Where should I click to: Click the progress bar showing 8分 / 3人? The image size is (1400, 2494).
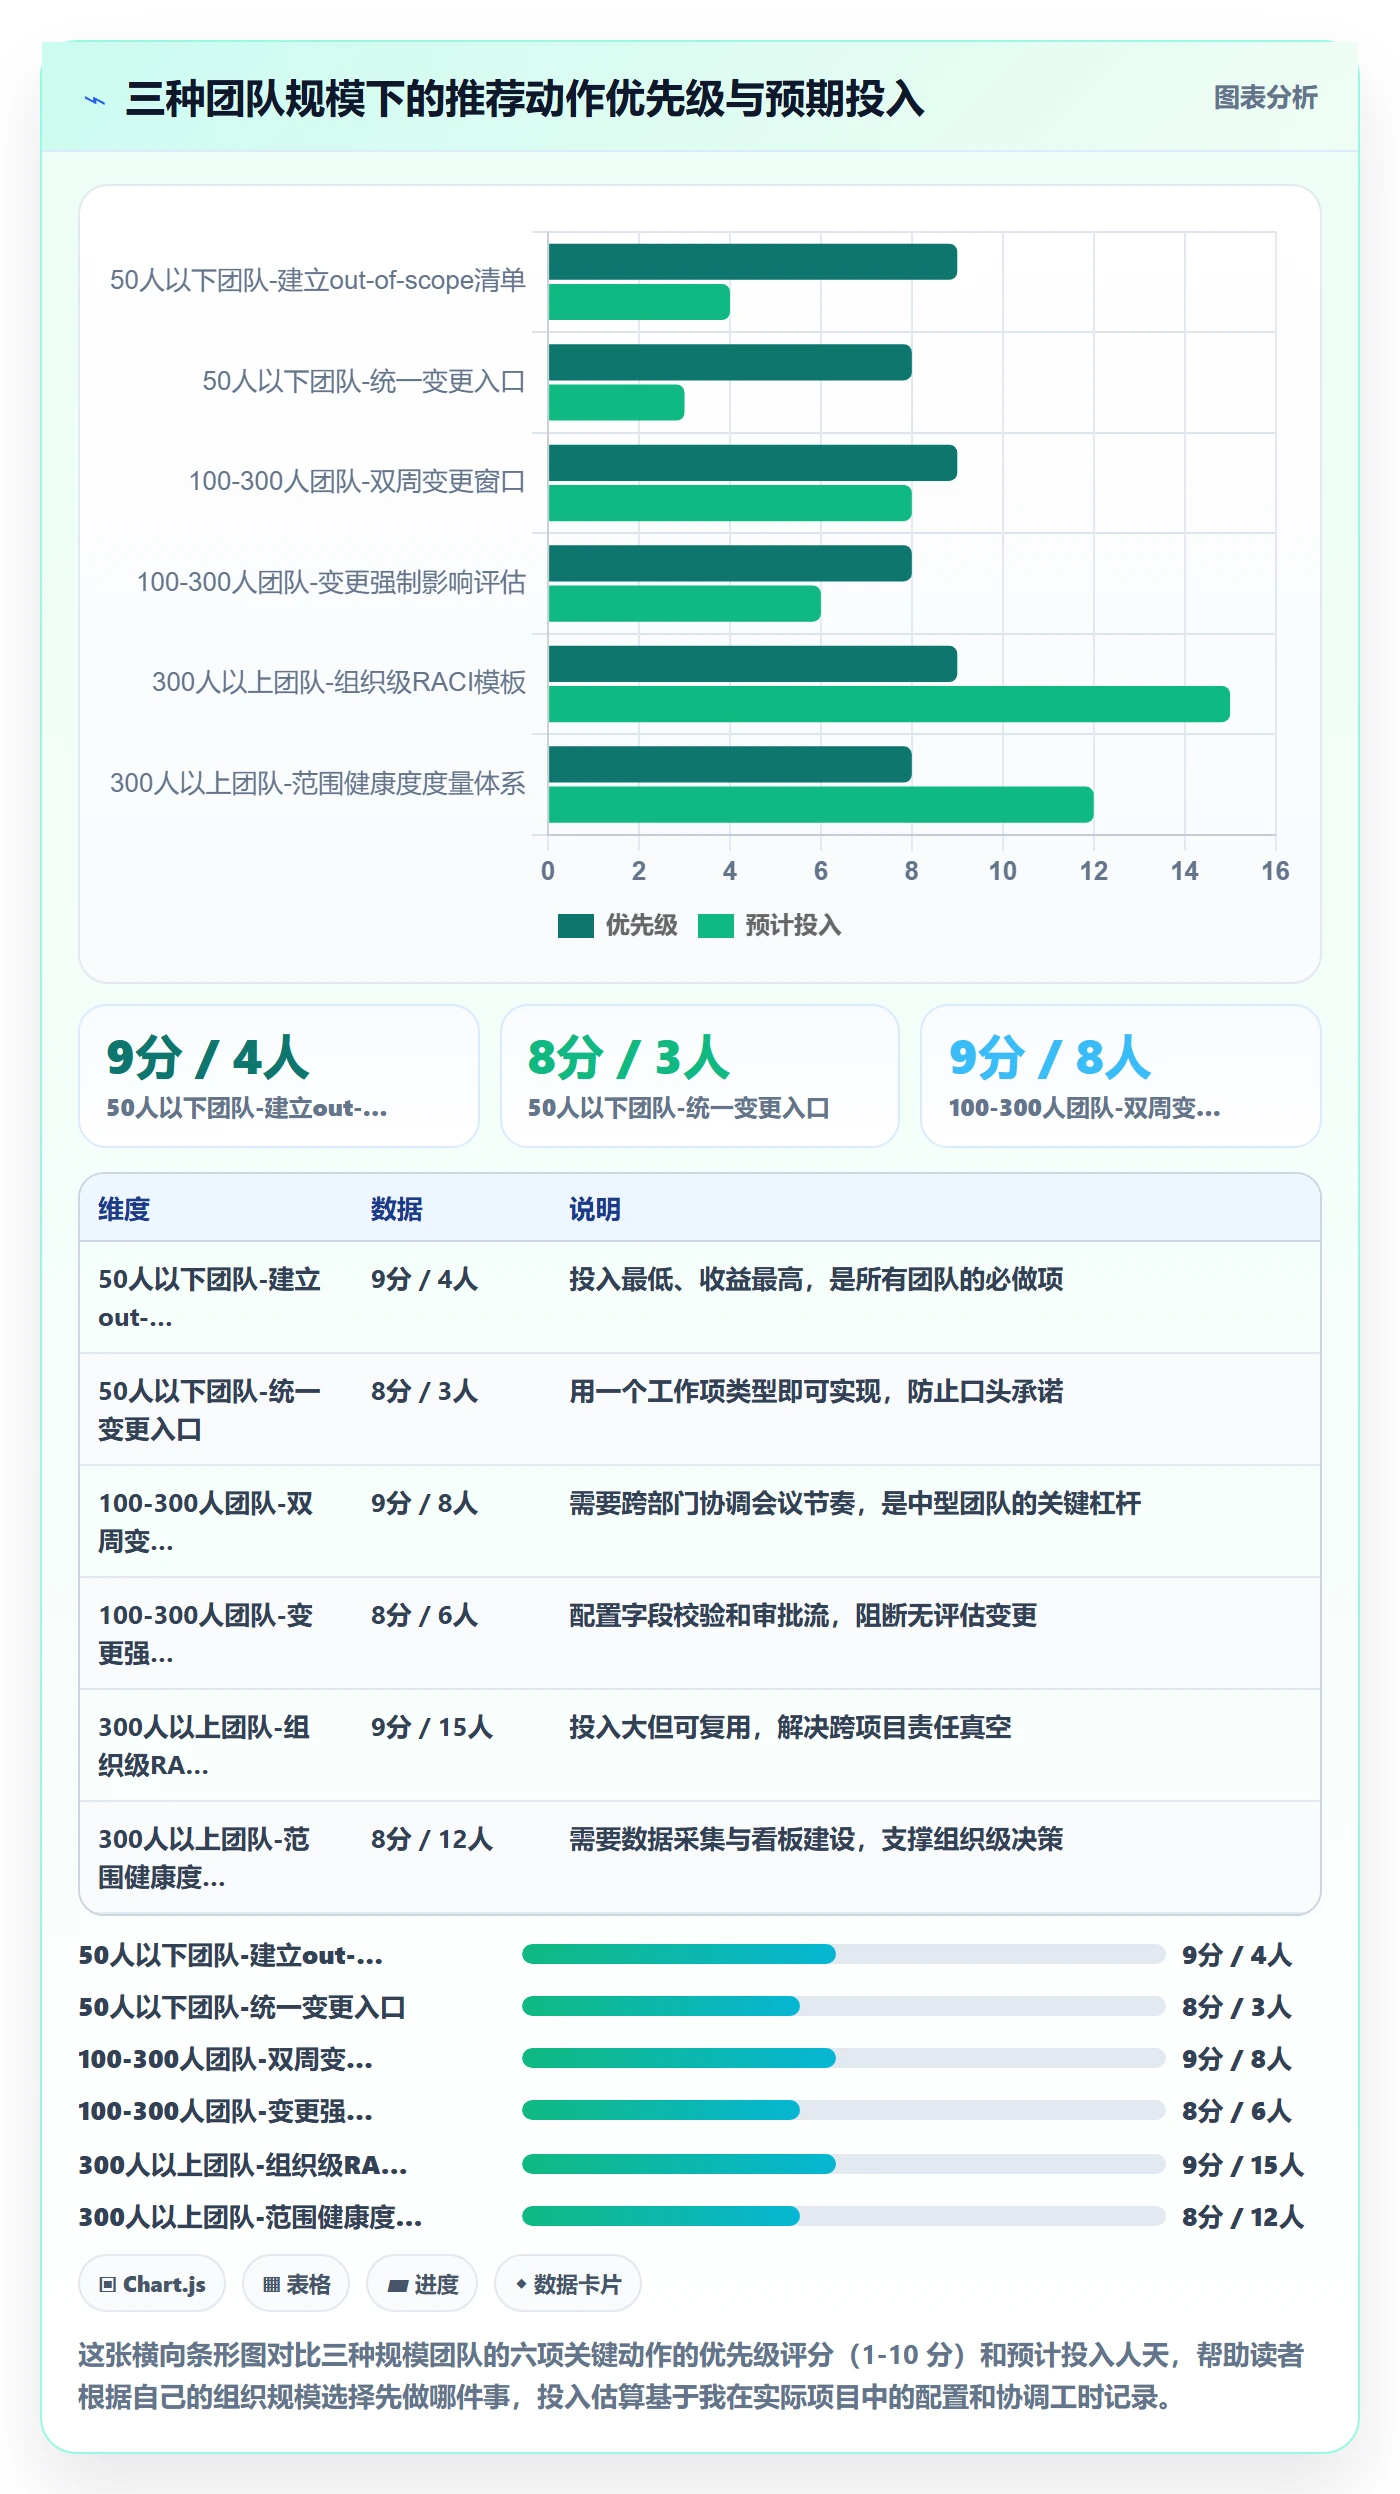[844, 2006]
